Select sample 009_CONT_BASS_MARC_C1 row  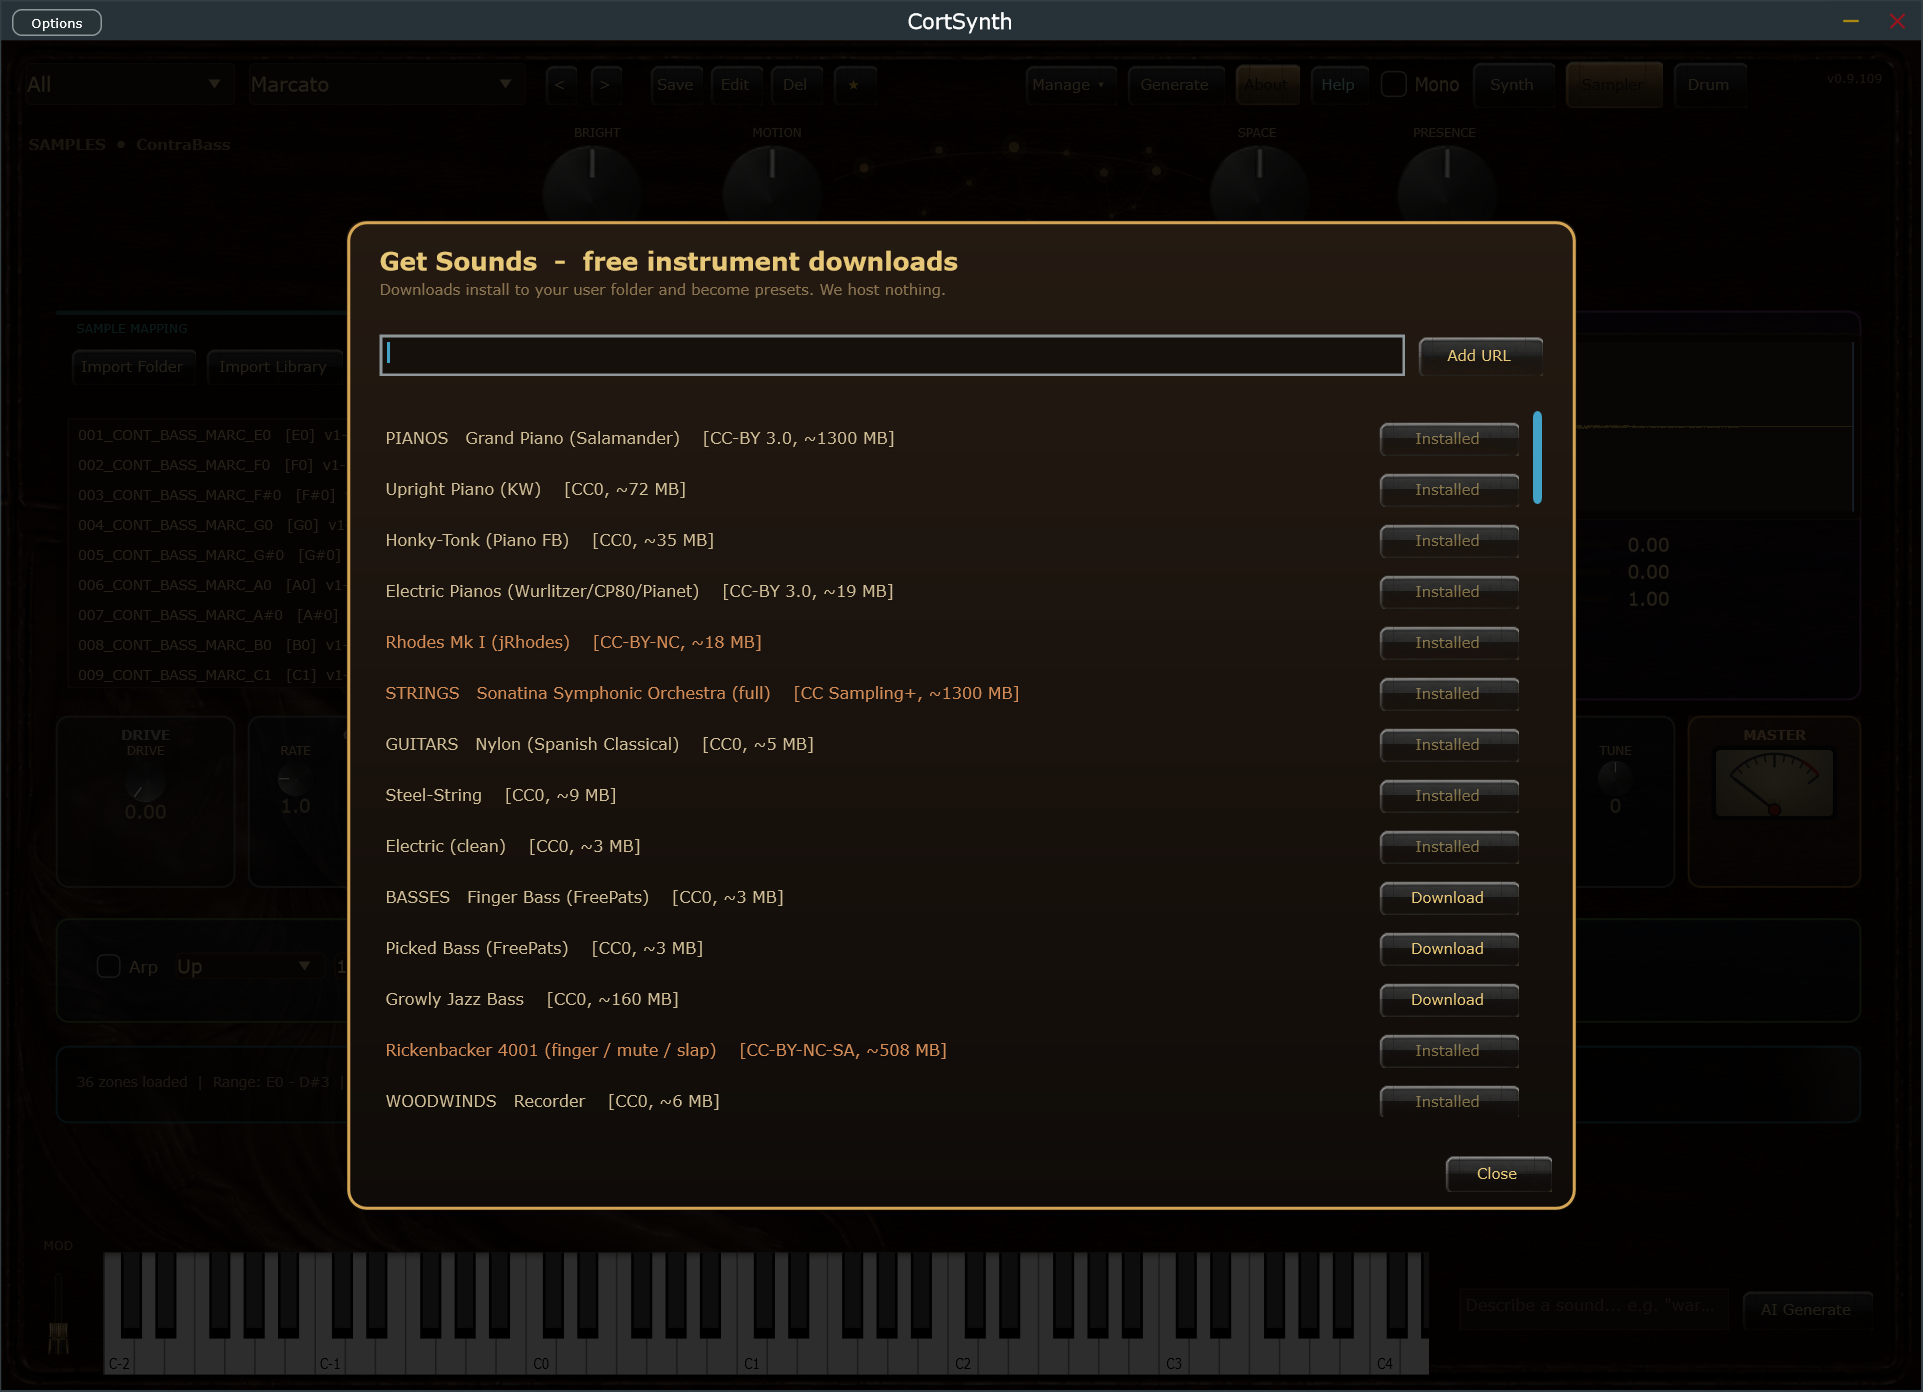pyautogui.click(x=209, y=675)
